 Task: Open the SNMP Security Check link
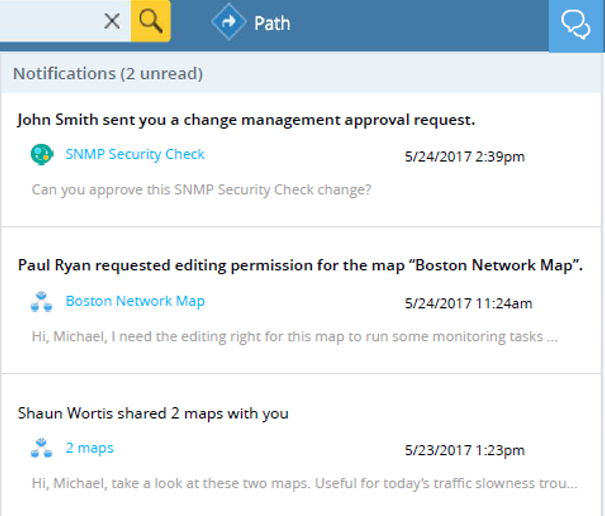click(135, 155)
